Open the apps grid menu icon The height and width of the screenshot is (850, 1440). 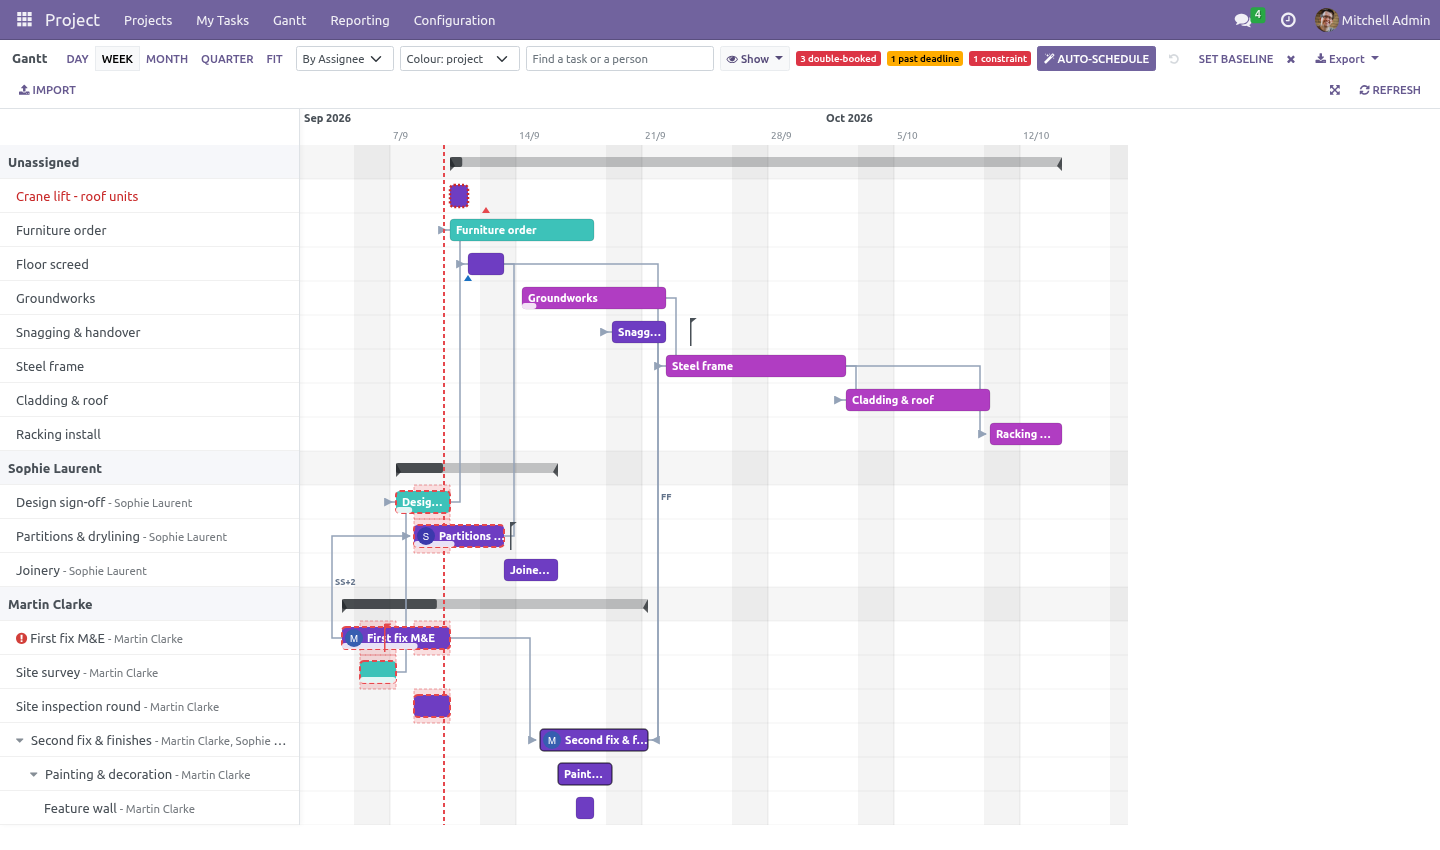pos(24,20)
